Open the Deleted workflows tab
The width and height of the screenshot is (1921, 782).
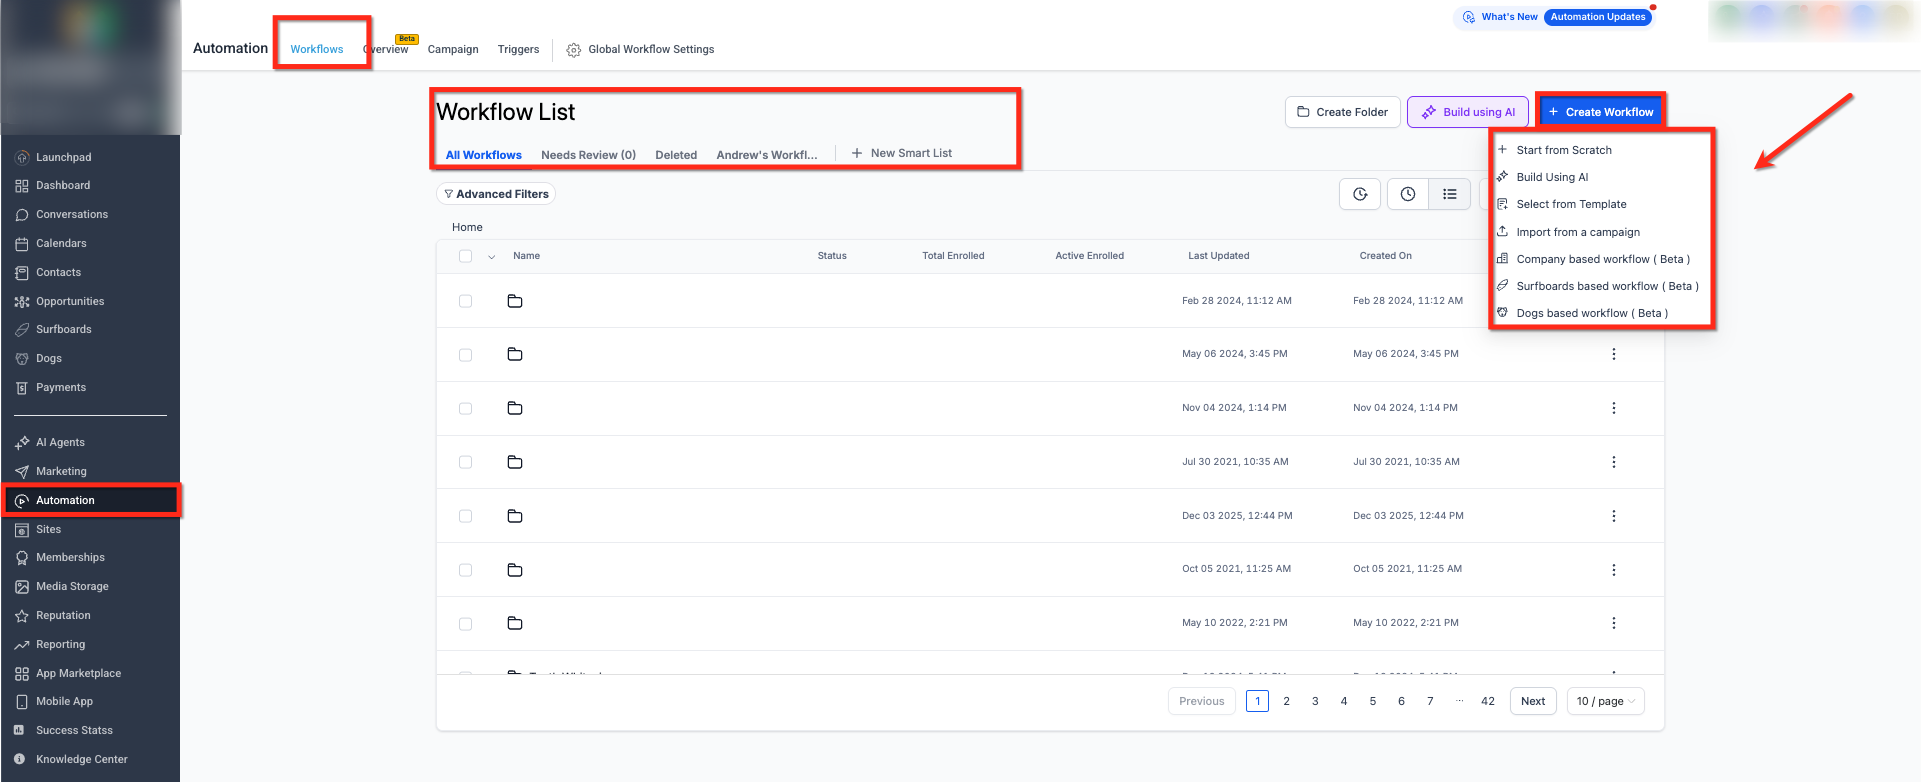point(676,155)
